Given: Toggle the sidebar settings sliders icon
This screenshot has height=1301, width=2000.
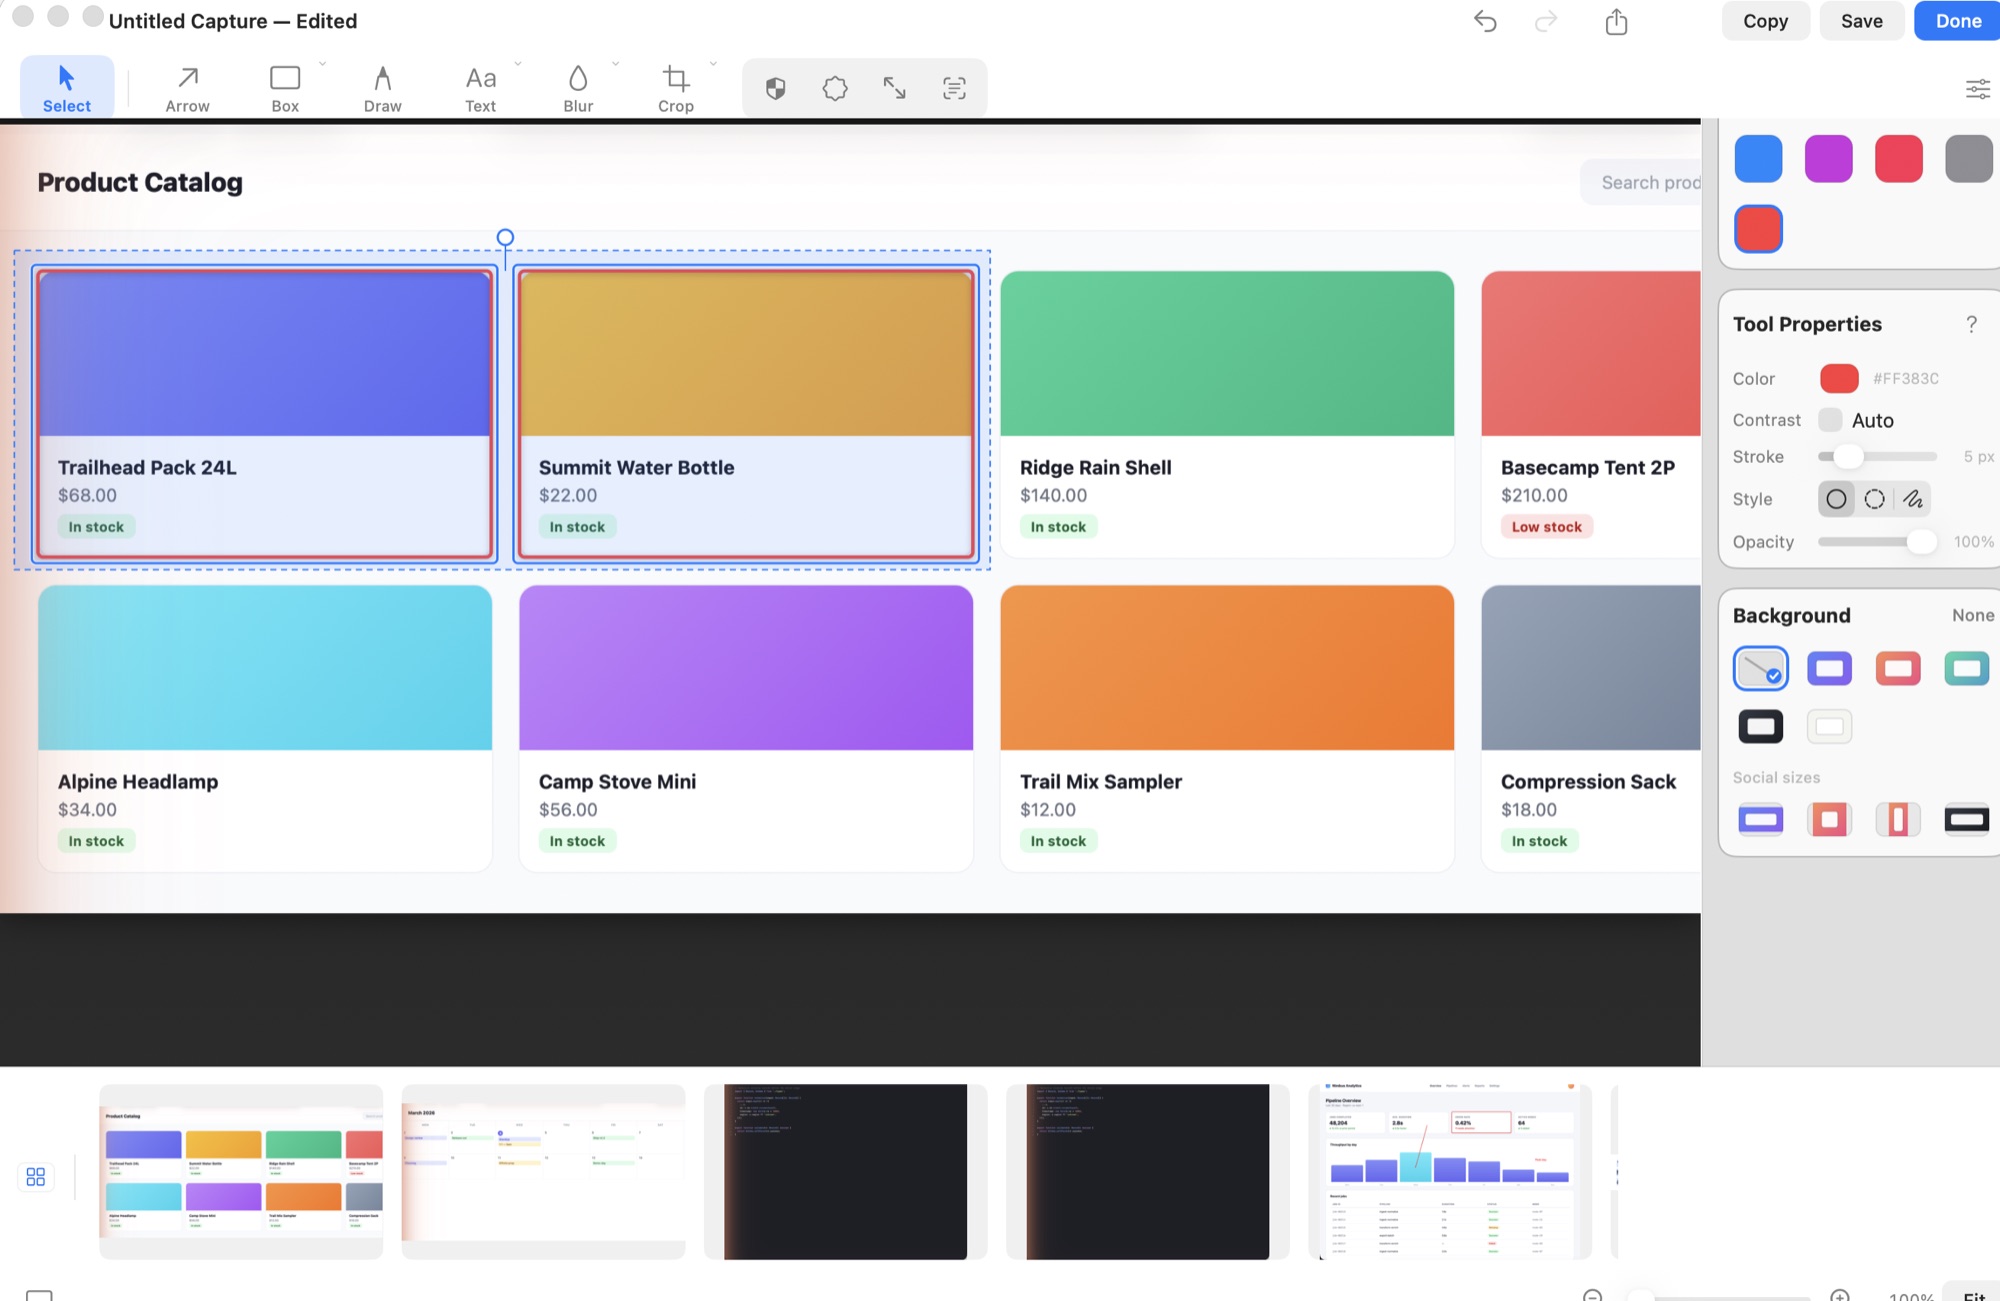Looking at the screenshot, I should pos(1978,89).
